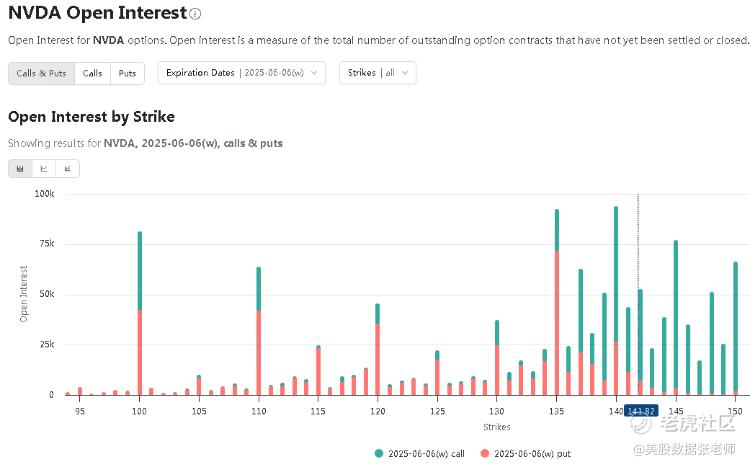Open the Expiration Dates dropdown
The width and height of the screenshot is (750, 467).
tap(242, 73)
